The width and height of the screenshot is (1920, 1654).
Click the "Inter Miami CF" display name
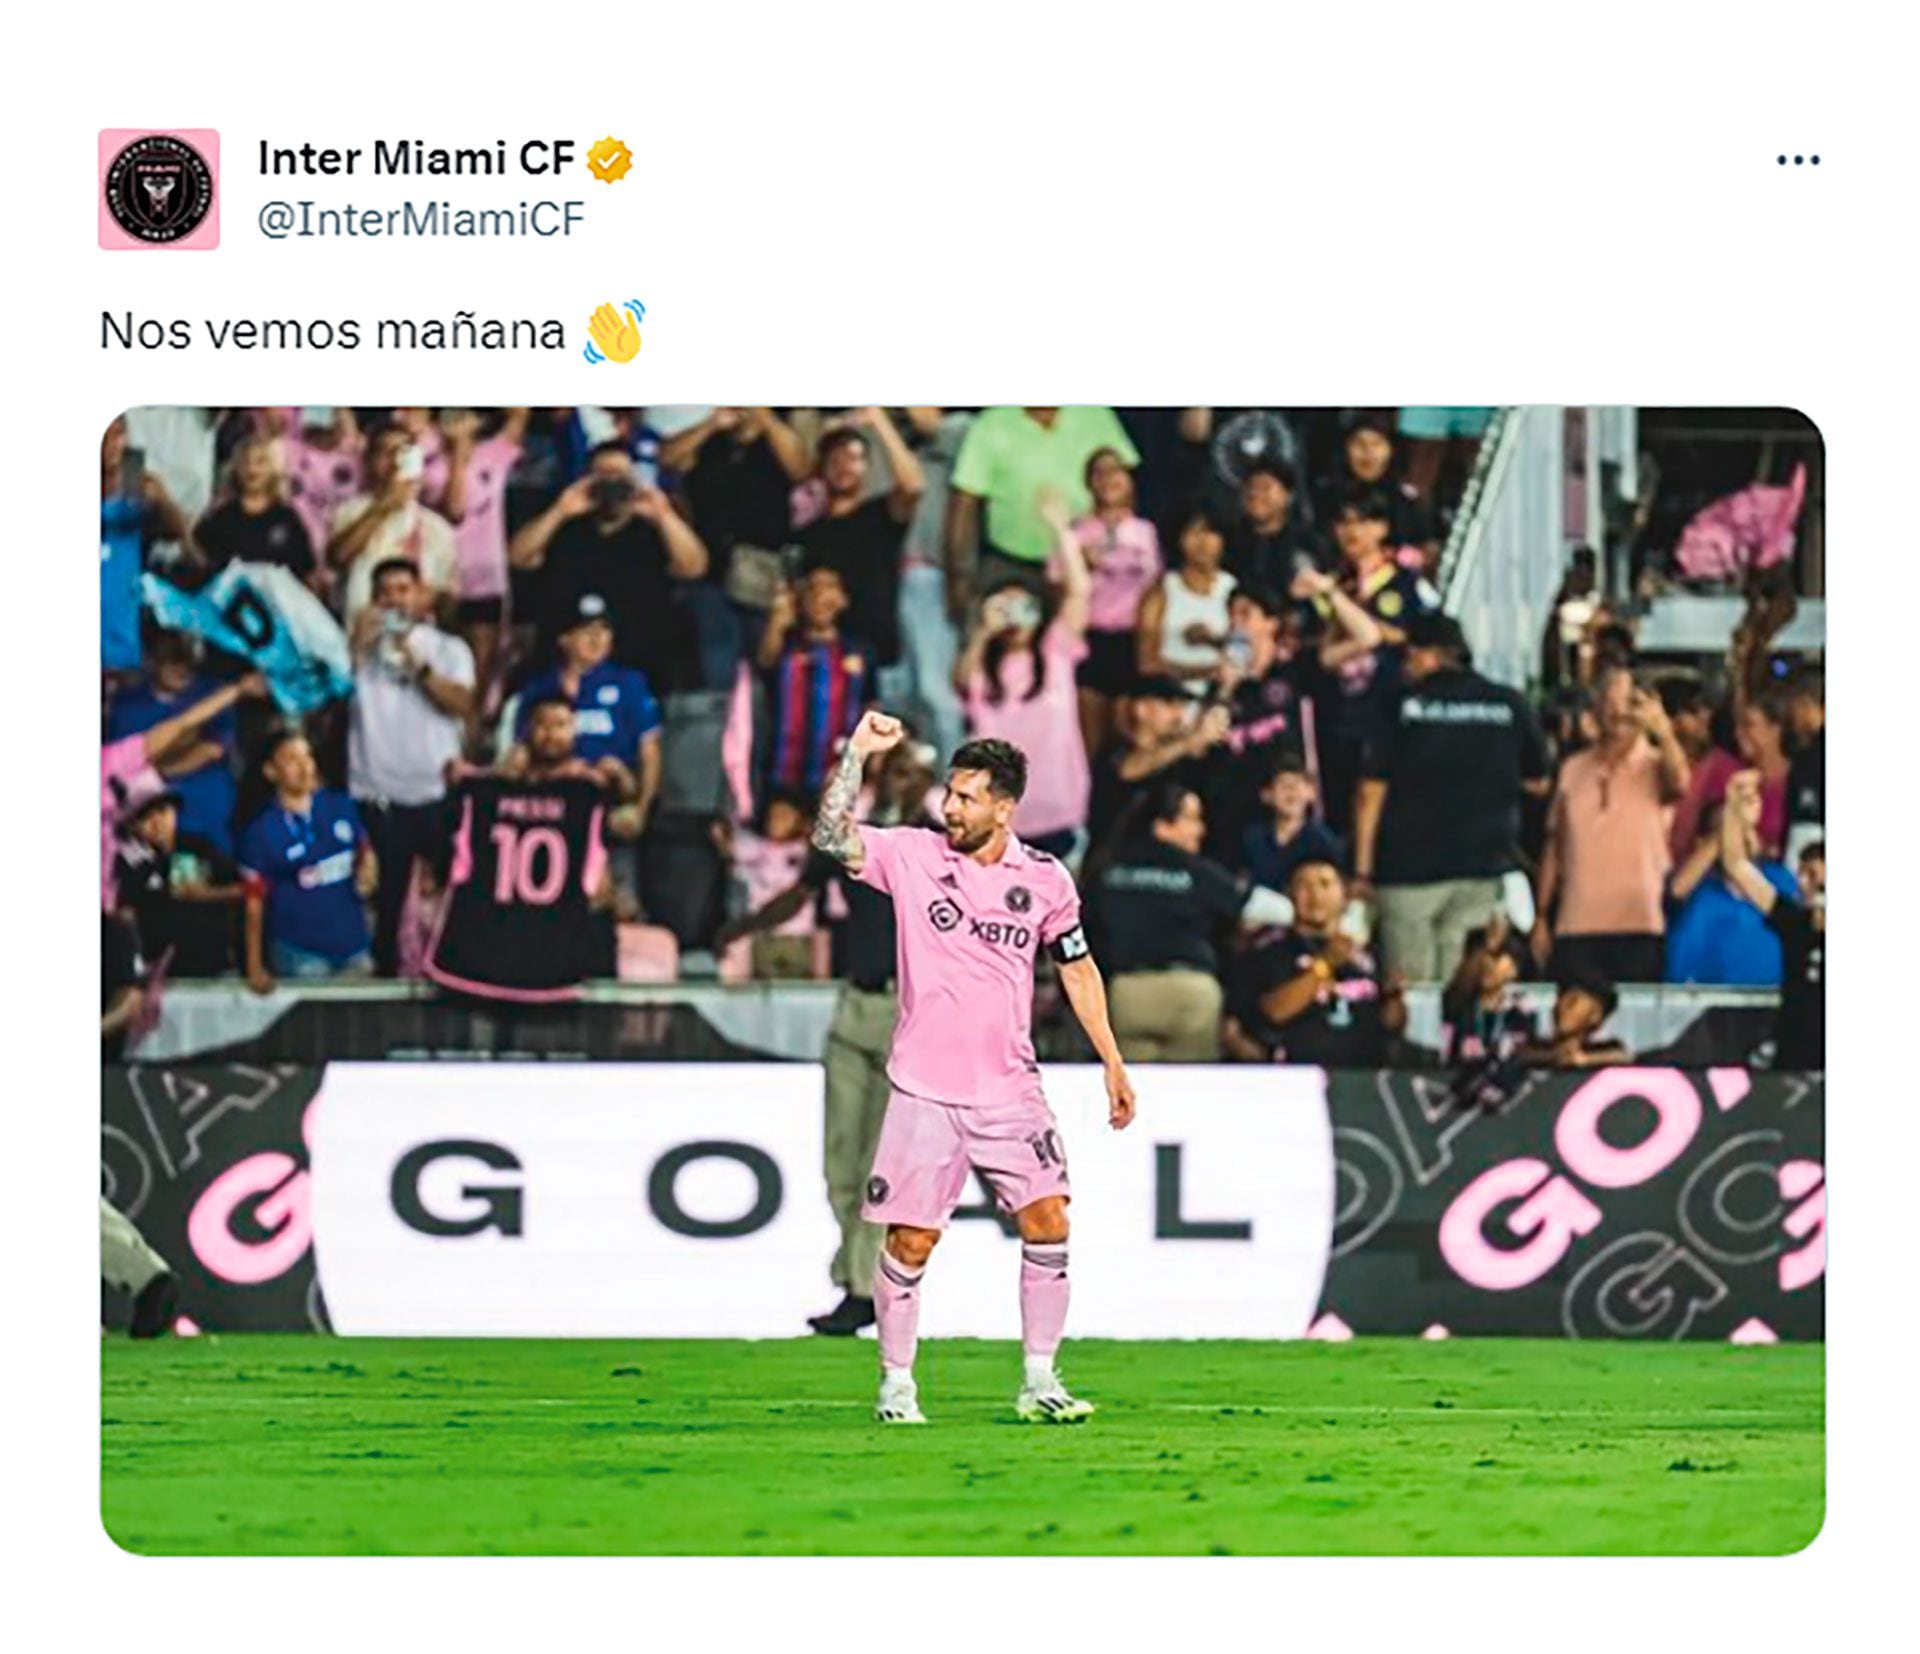(416, 159)
